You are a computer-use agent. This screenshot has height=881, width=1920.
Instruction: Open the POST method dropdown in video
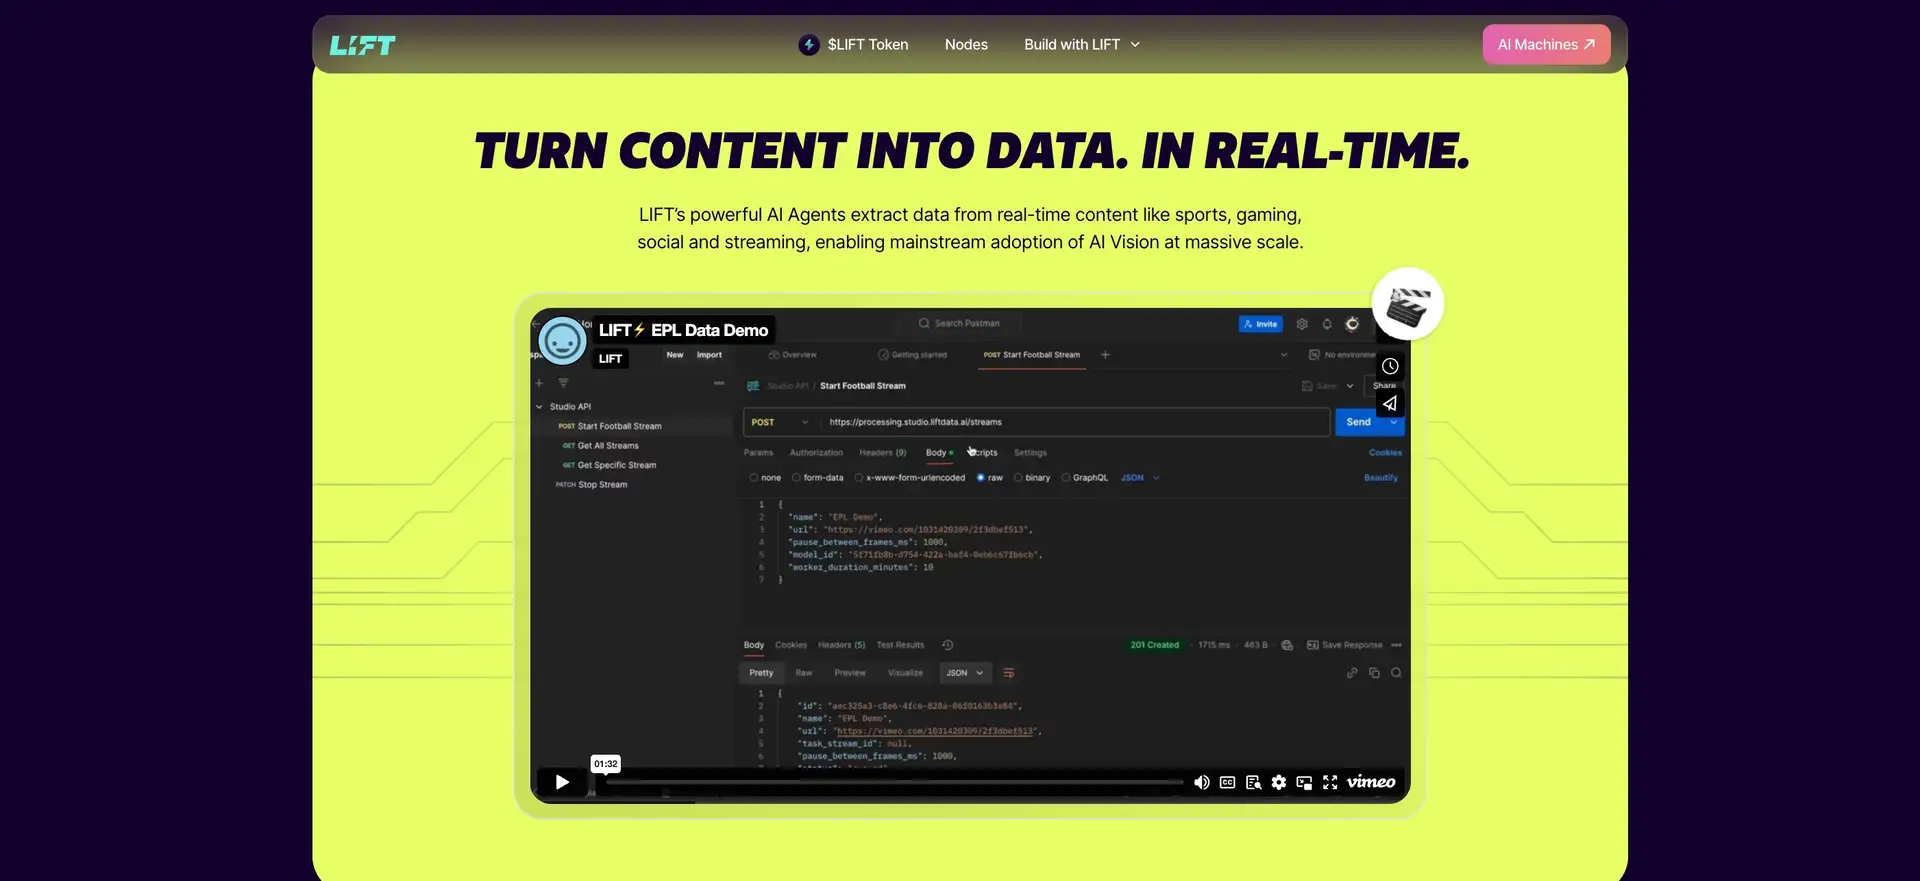point(780,422)
